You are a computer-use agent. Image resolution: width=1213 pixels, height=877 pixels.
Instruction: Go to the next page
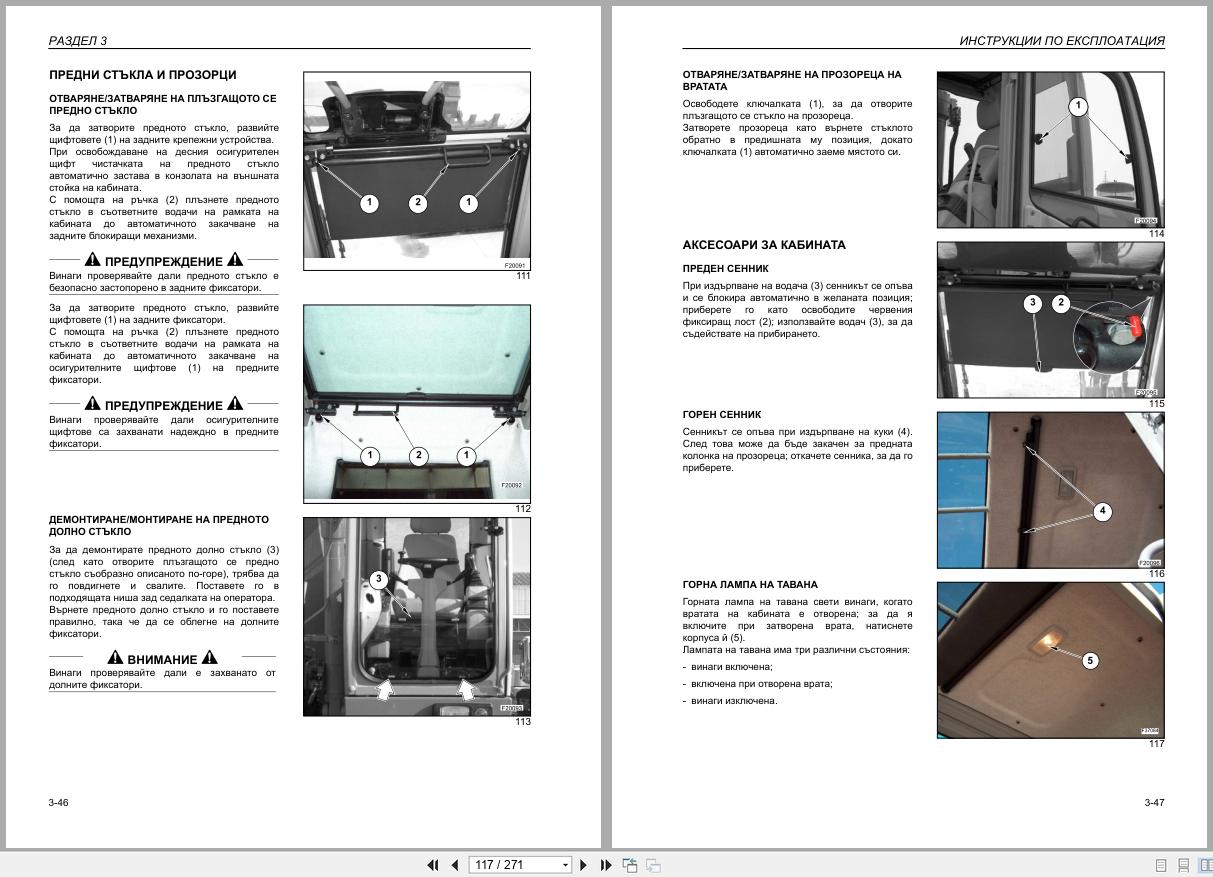[x=584, y=865]
